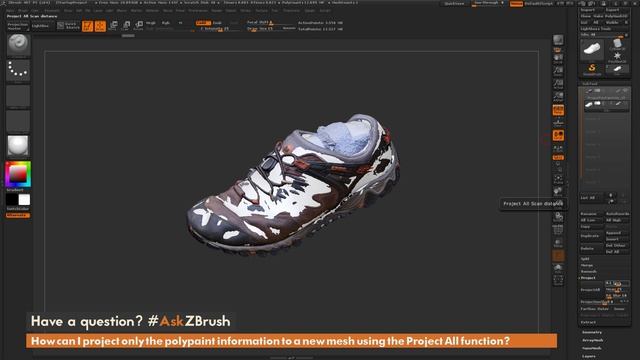The image size is (640, 360).
Task: Open the material sphere selector
Action: [18, 146]
